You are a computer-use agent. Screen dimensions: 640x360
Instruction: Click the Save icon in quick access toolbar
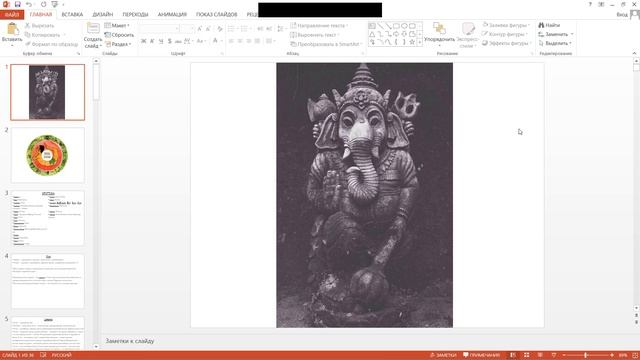point(18,4)
